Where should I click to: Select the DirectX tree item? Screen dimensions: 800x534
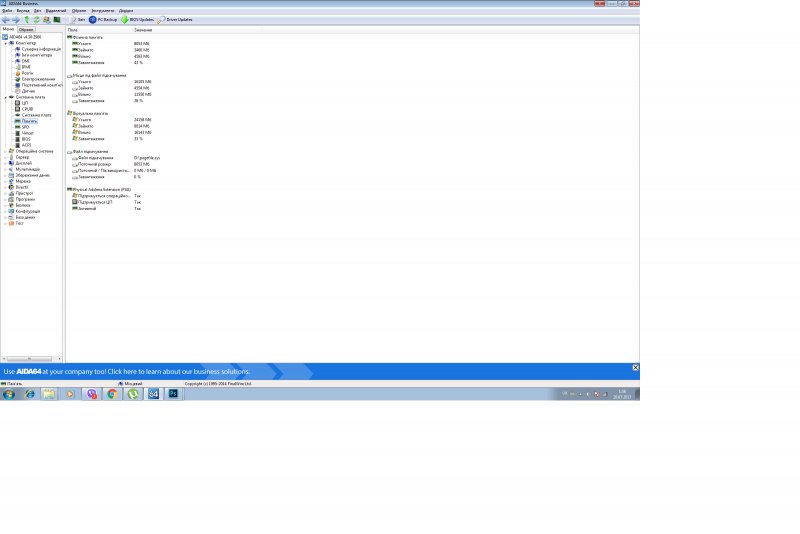(x=21, y=187)
